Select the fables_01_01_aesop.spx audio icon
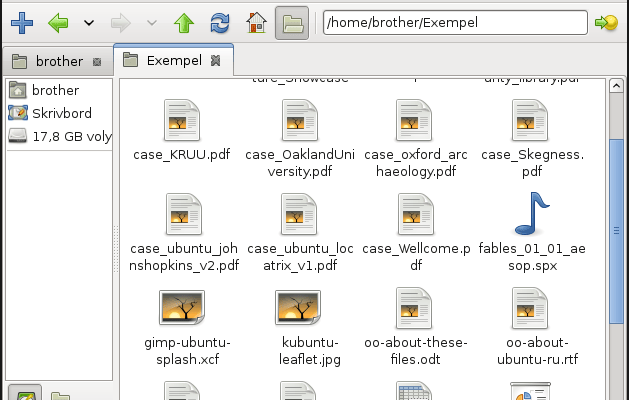The image size is (629, 400). pos(532,214)
